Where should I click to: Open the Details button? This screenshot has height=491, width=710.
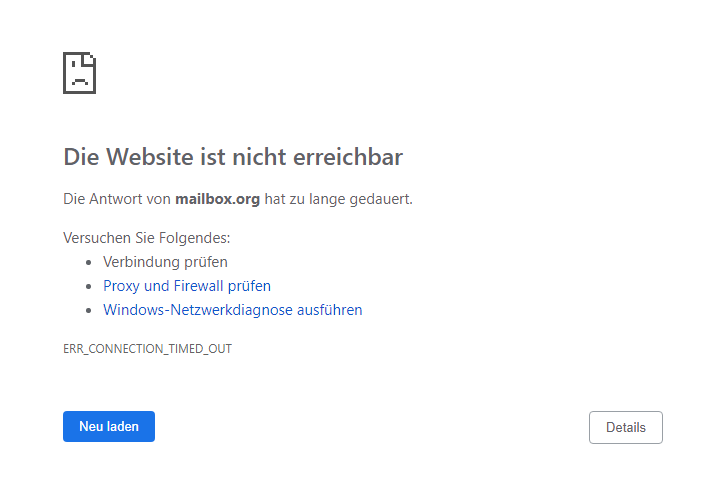625,427
